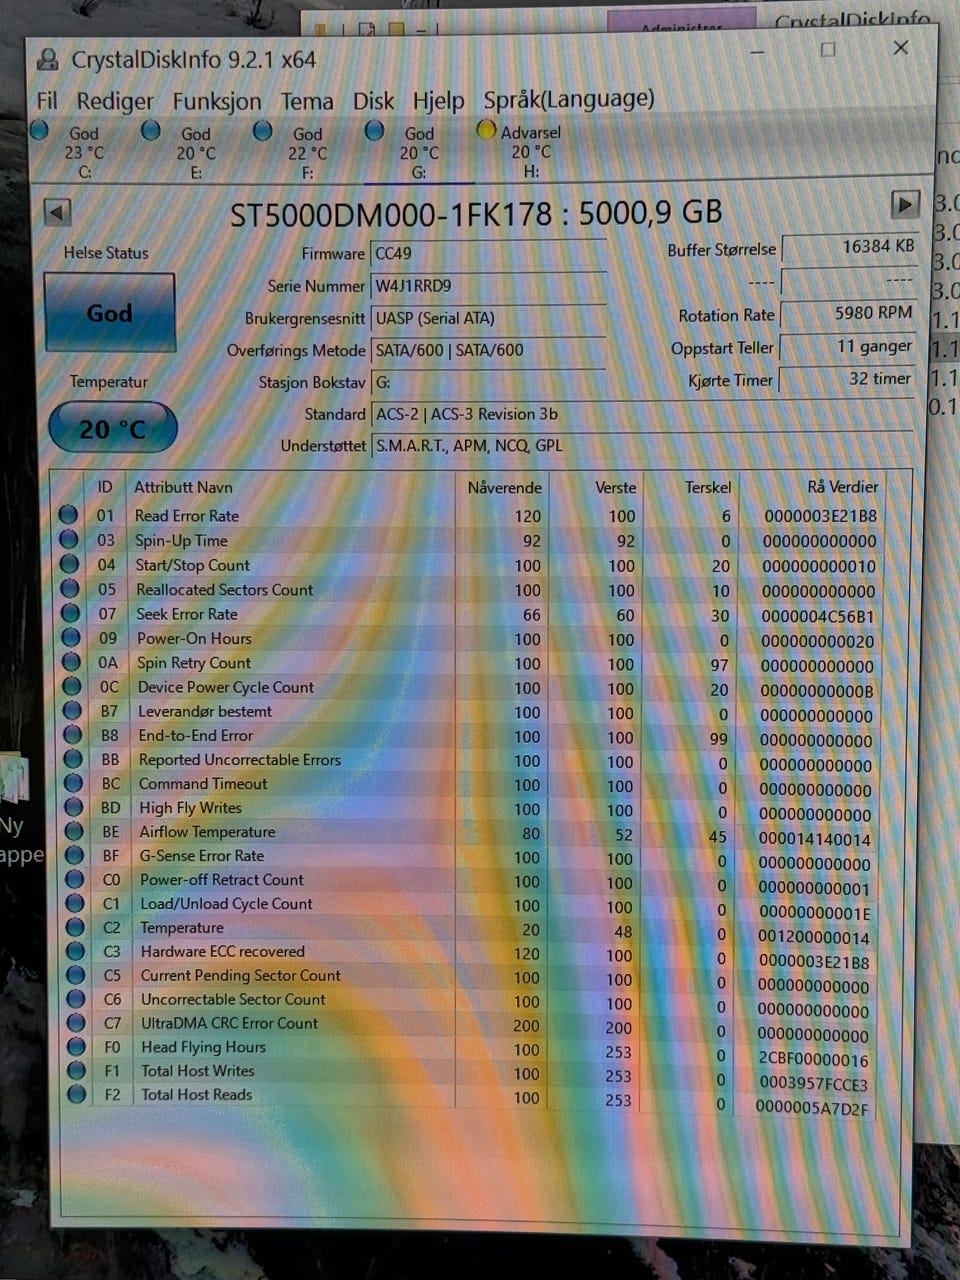The image size is (960, 1280).
Task: Click the serial number field W4J1RRD9
Action: (488, 286)
